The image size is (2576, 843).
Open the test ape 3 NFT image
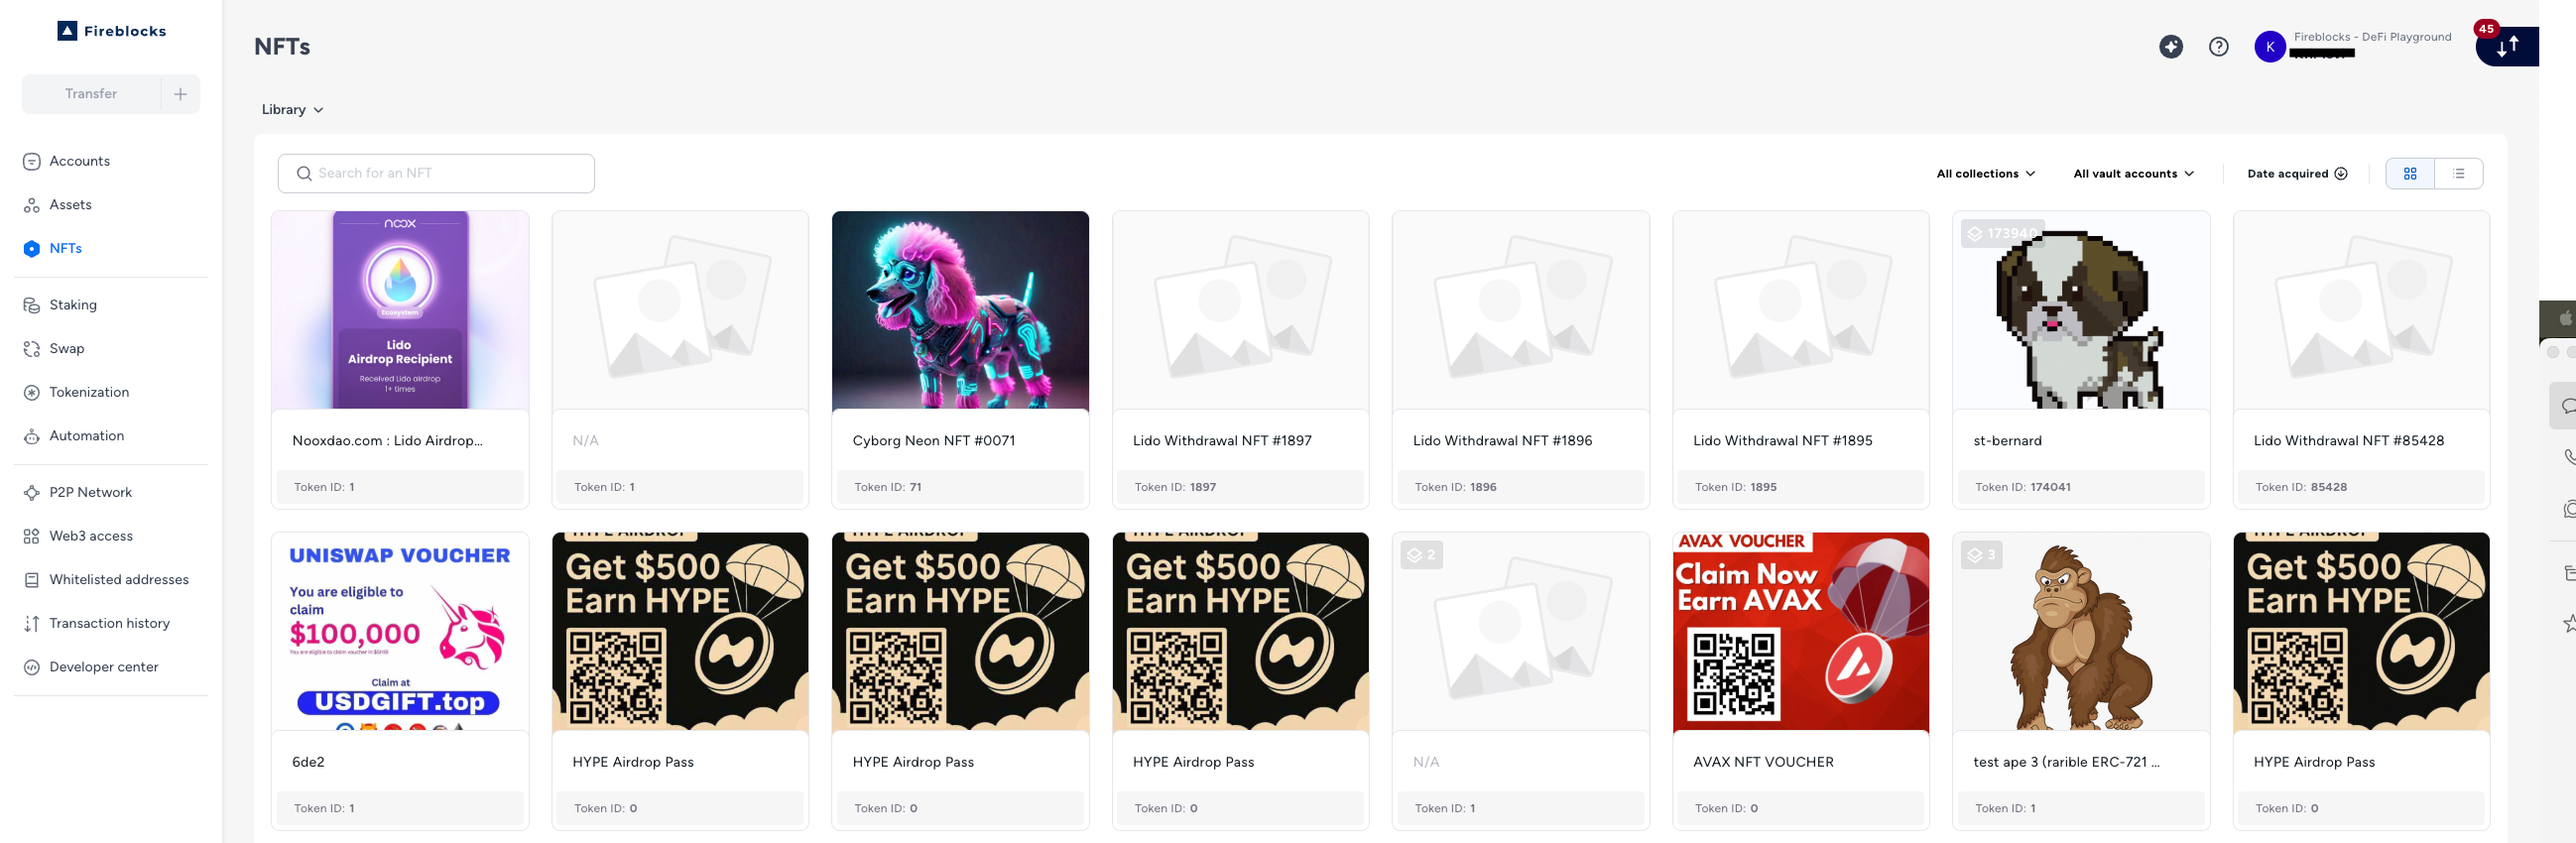pos(2080,631)
